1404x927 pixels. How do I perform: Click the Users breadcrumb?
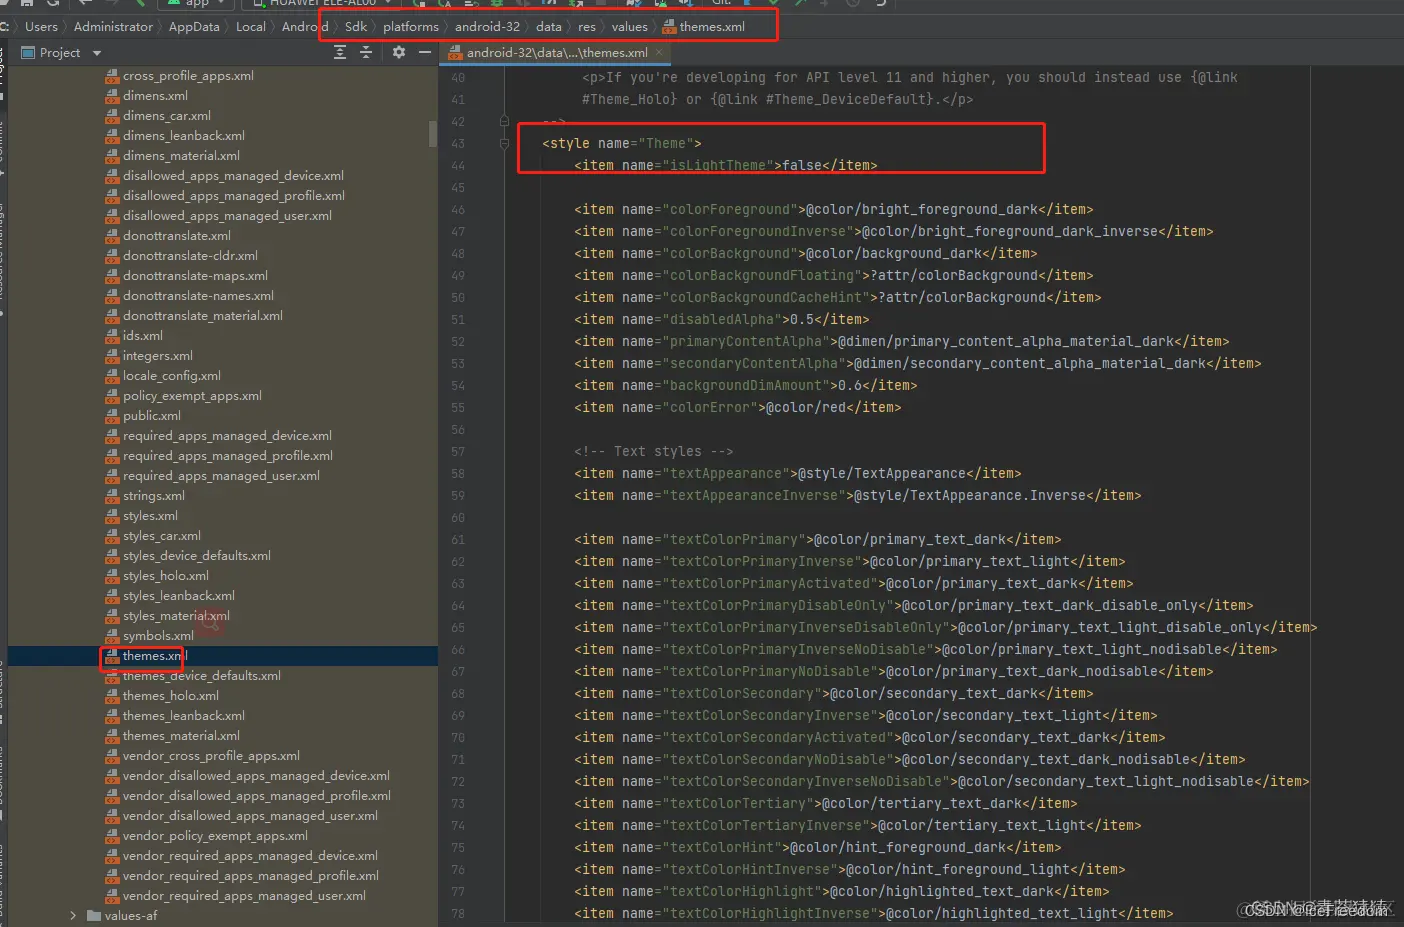point(41,27)
